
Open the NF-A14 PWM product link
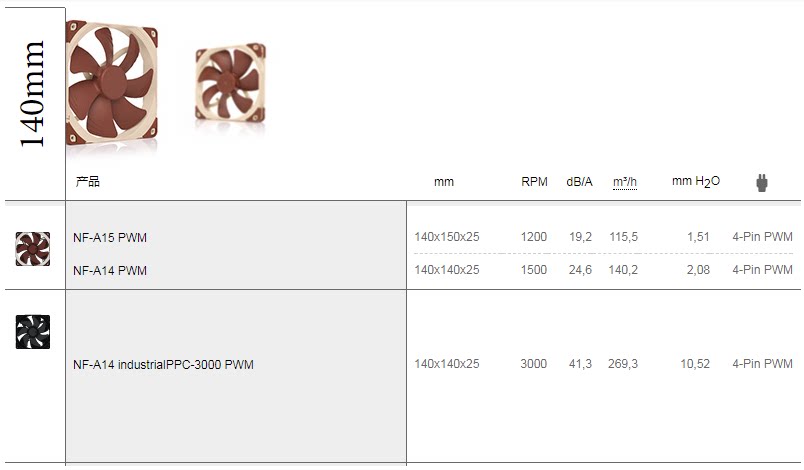[x=110, y=270]
